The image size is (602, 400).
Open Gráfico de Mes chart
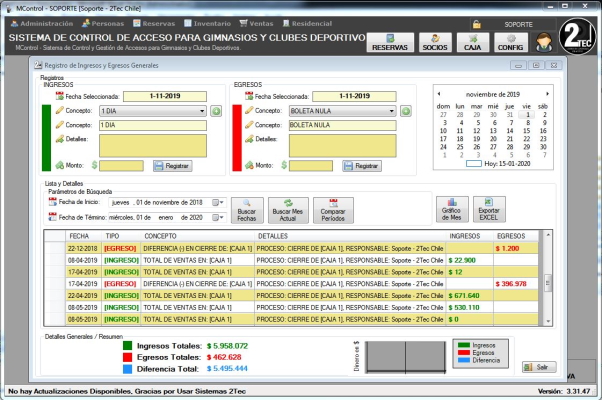coord(452,209)
